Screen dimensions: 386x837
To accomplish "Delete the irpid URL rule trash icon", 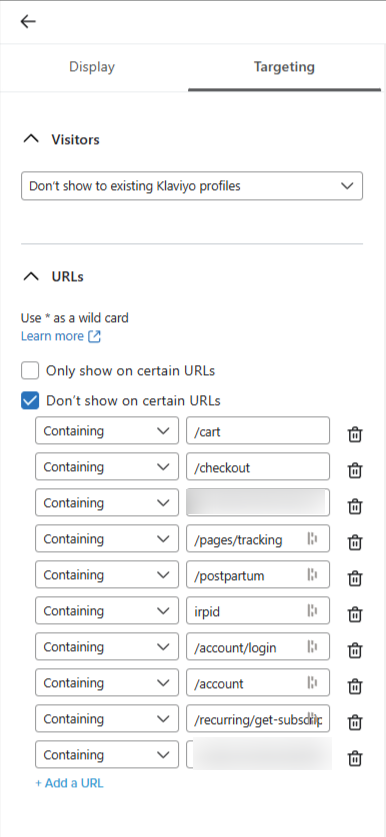I will [355, 614].
